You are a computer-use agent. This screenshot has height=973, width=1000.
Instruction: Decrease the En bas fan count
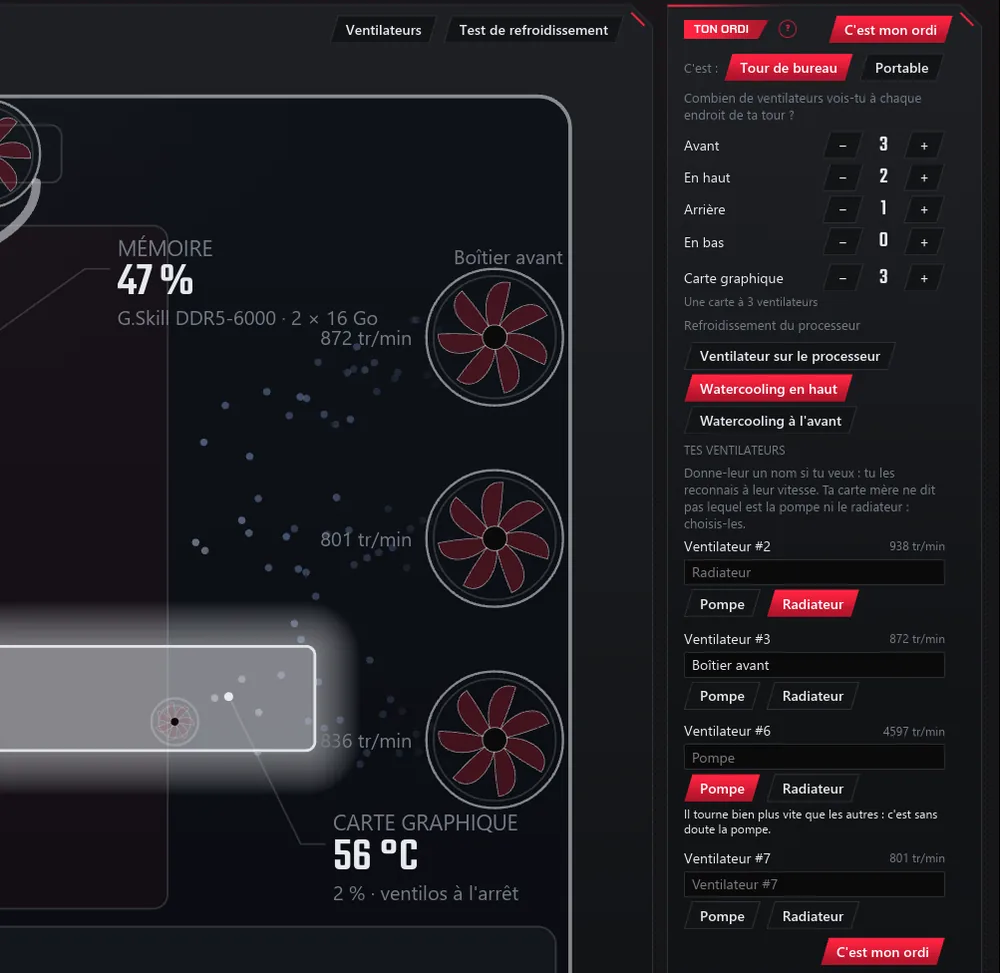(x=842, y=242)
